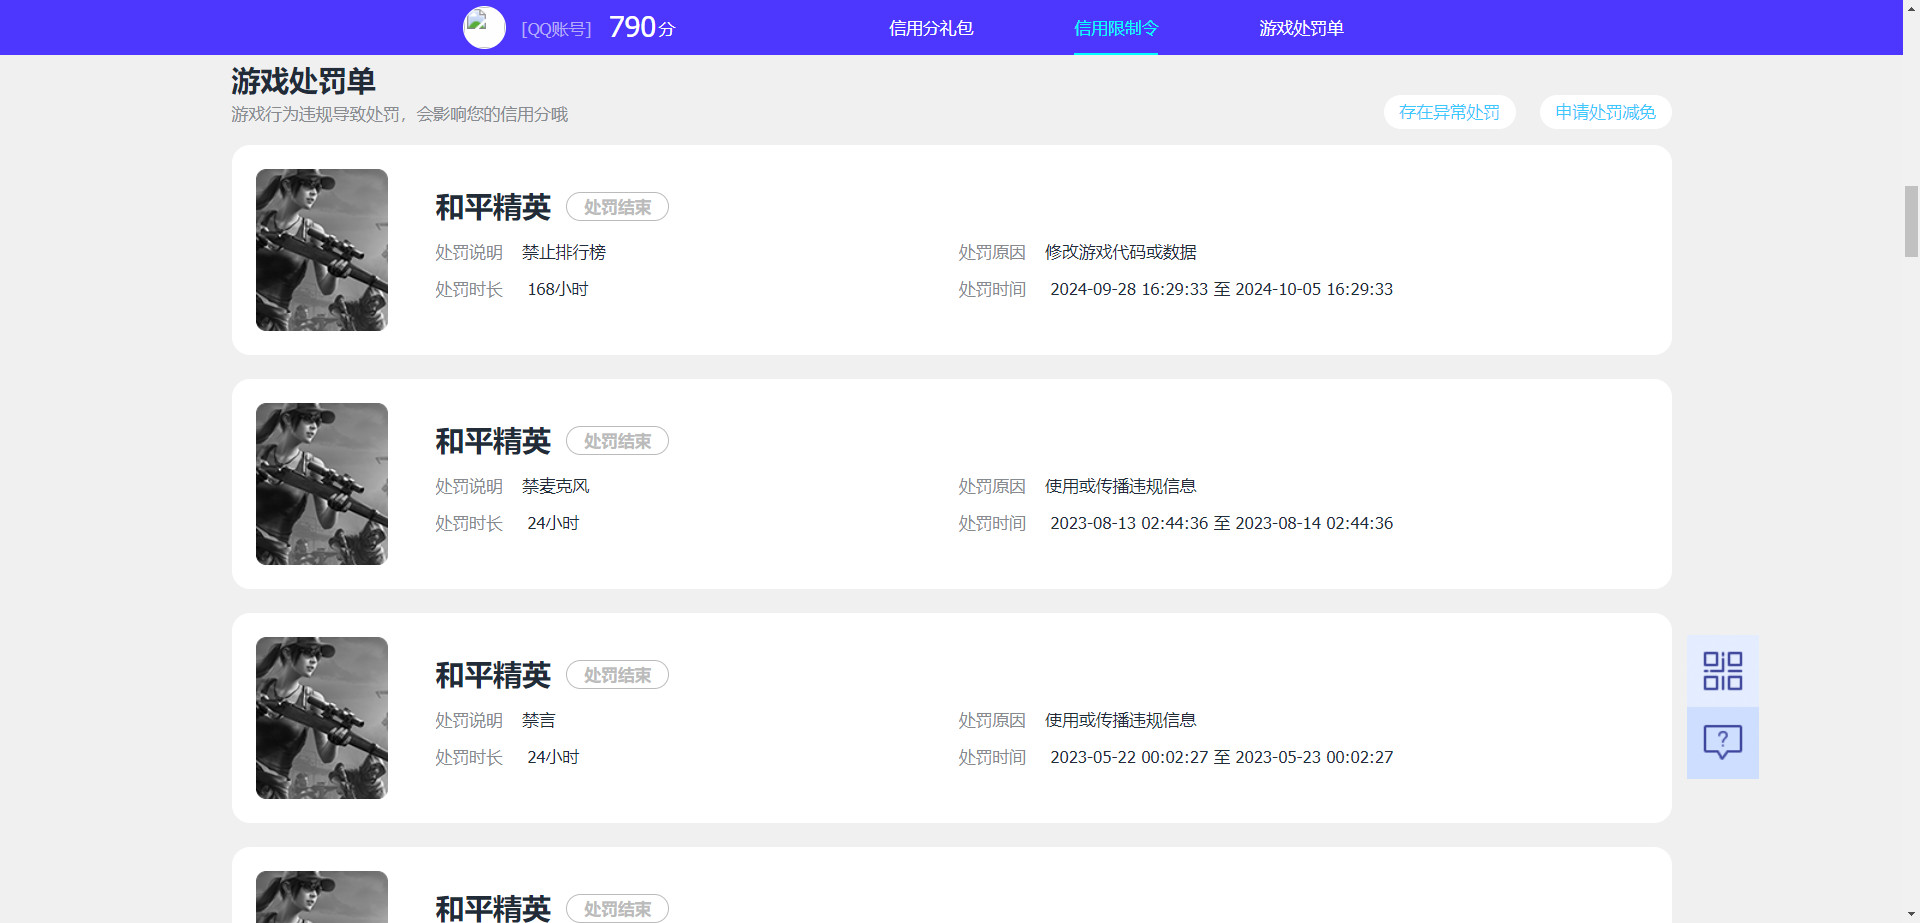Click the [QQ账号] label

556,29
